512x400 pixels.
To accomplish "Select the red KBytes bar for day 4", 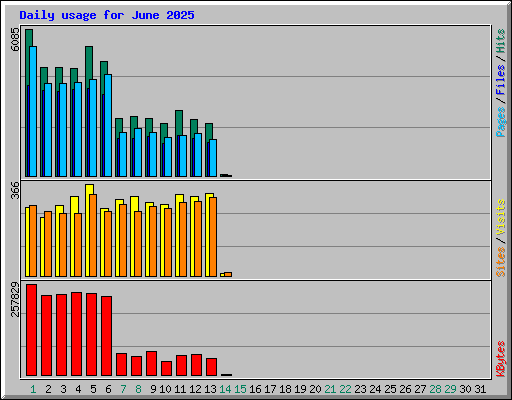I will pyautogui.click(x=76, y=334).
